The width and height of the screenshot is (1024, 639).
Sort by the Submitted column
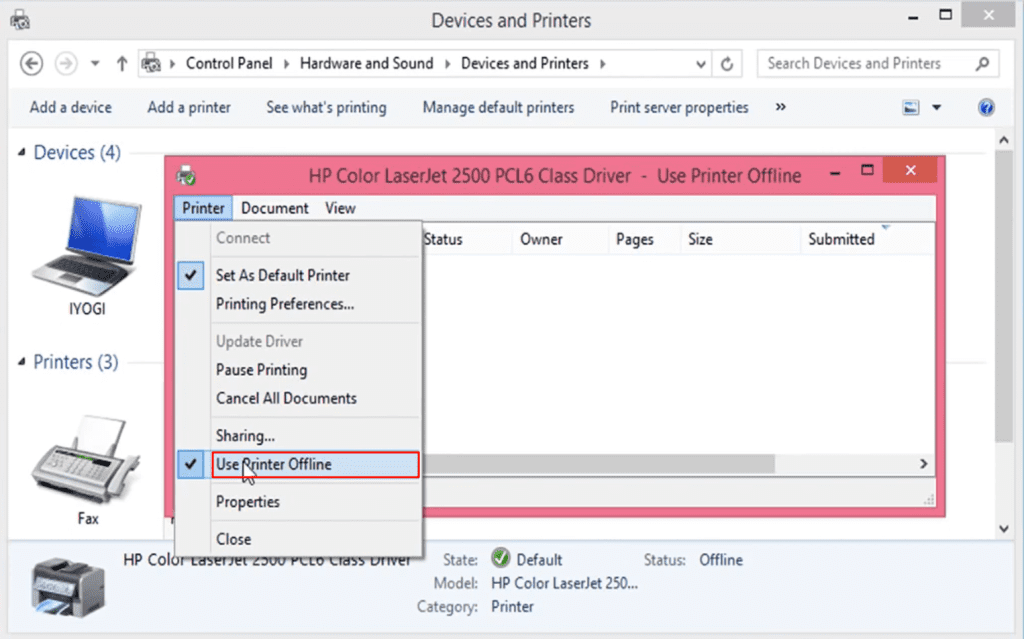pyautogui.click(x=867, y=239)
